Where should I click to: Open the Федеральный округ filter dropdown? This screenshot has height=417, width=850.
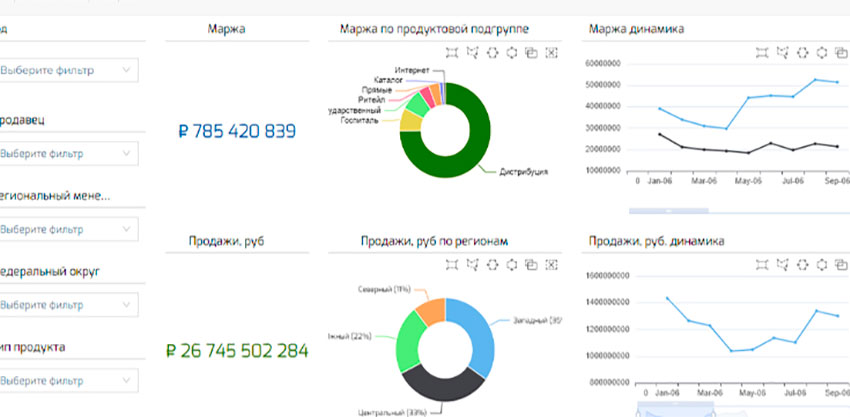click(68, 304)
